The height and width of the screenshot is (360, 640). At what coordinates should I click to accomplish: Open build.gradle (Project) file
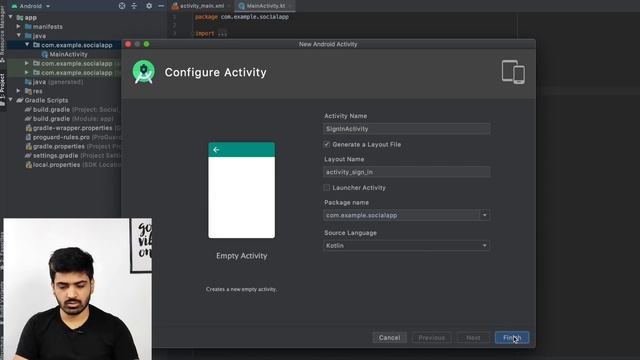tap(72, 109)
